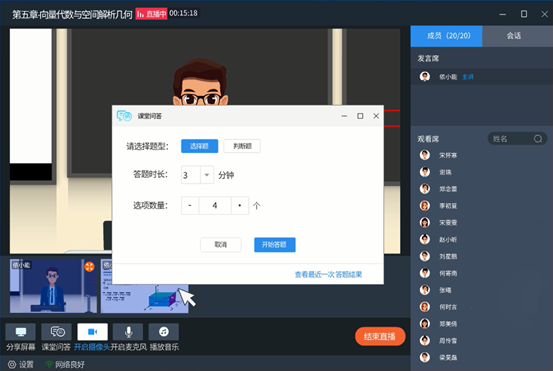Click the 开始答题 button
553x371 pixels.
click(x=275, y=245)
